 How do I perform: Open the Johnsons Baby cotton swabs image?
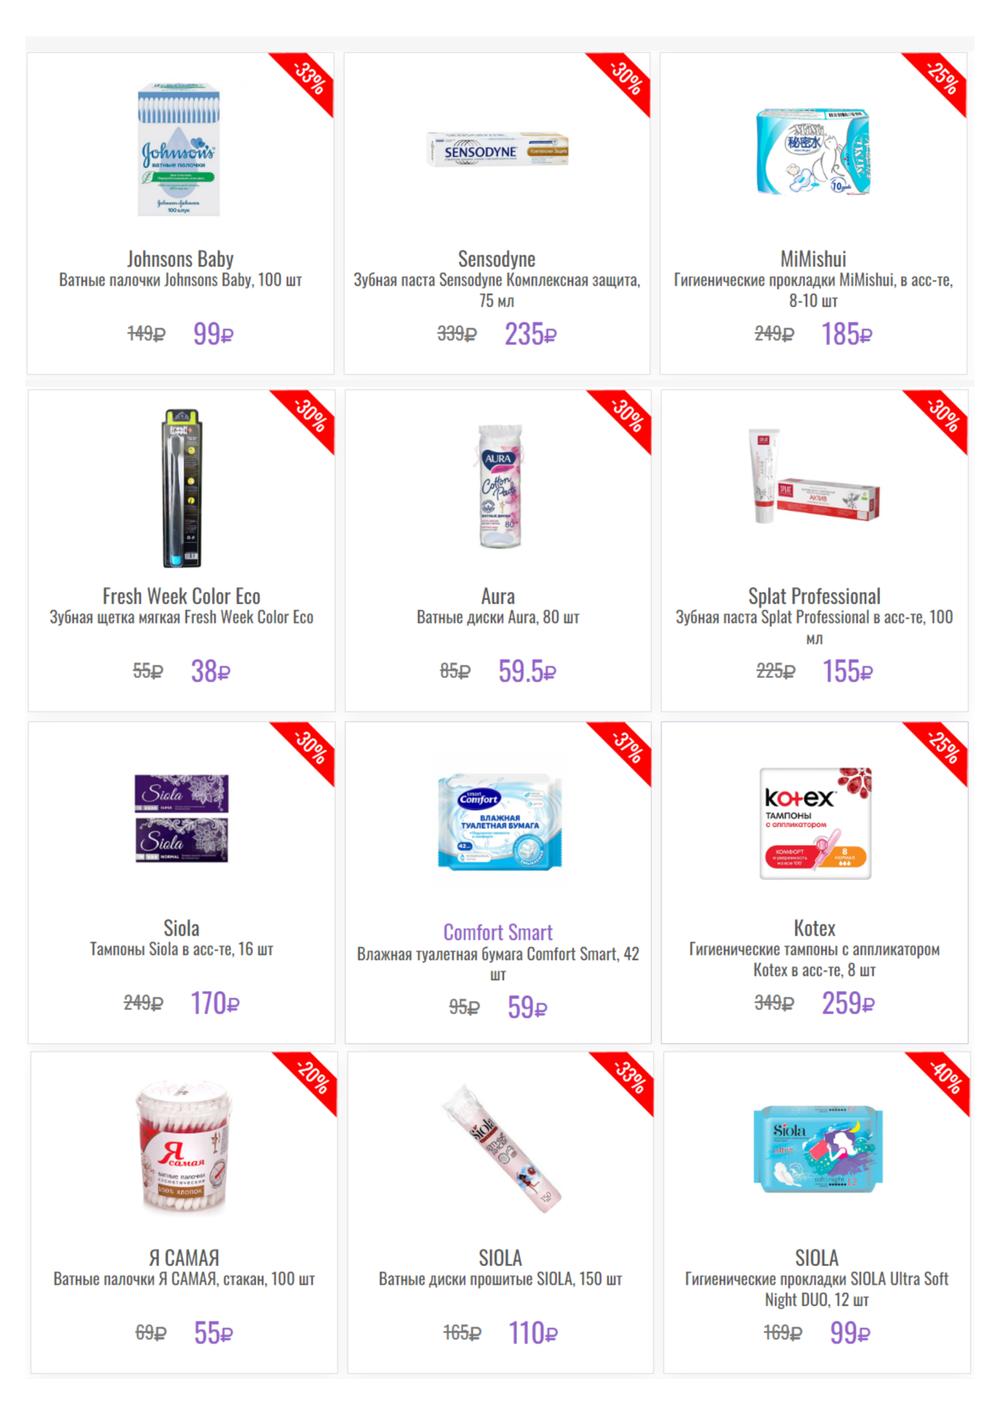178,150
